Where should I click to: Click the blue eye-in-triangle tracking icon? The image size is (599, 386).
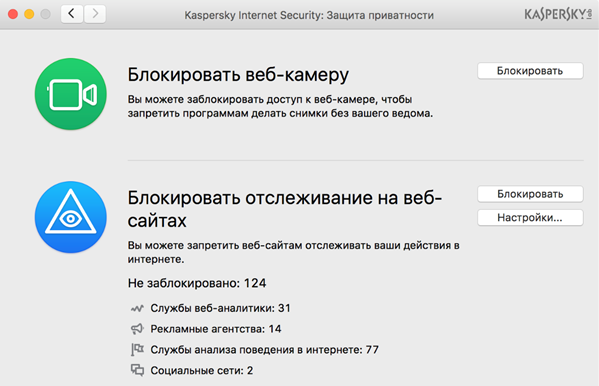(x=71, y=217)
